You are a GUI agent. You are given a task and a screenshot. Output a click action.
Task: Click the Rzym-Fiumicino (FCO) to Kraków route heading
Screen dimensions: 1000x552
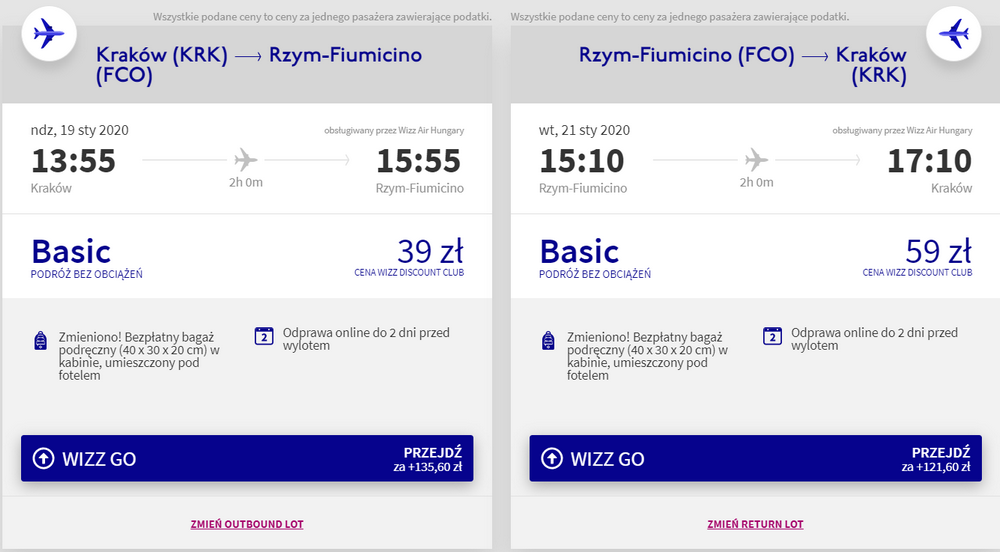click(742, 65)
